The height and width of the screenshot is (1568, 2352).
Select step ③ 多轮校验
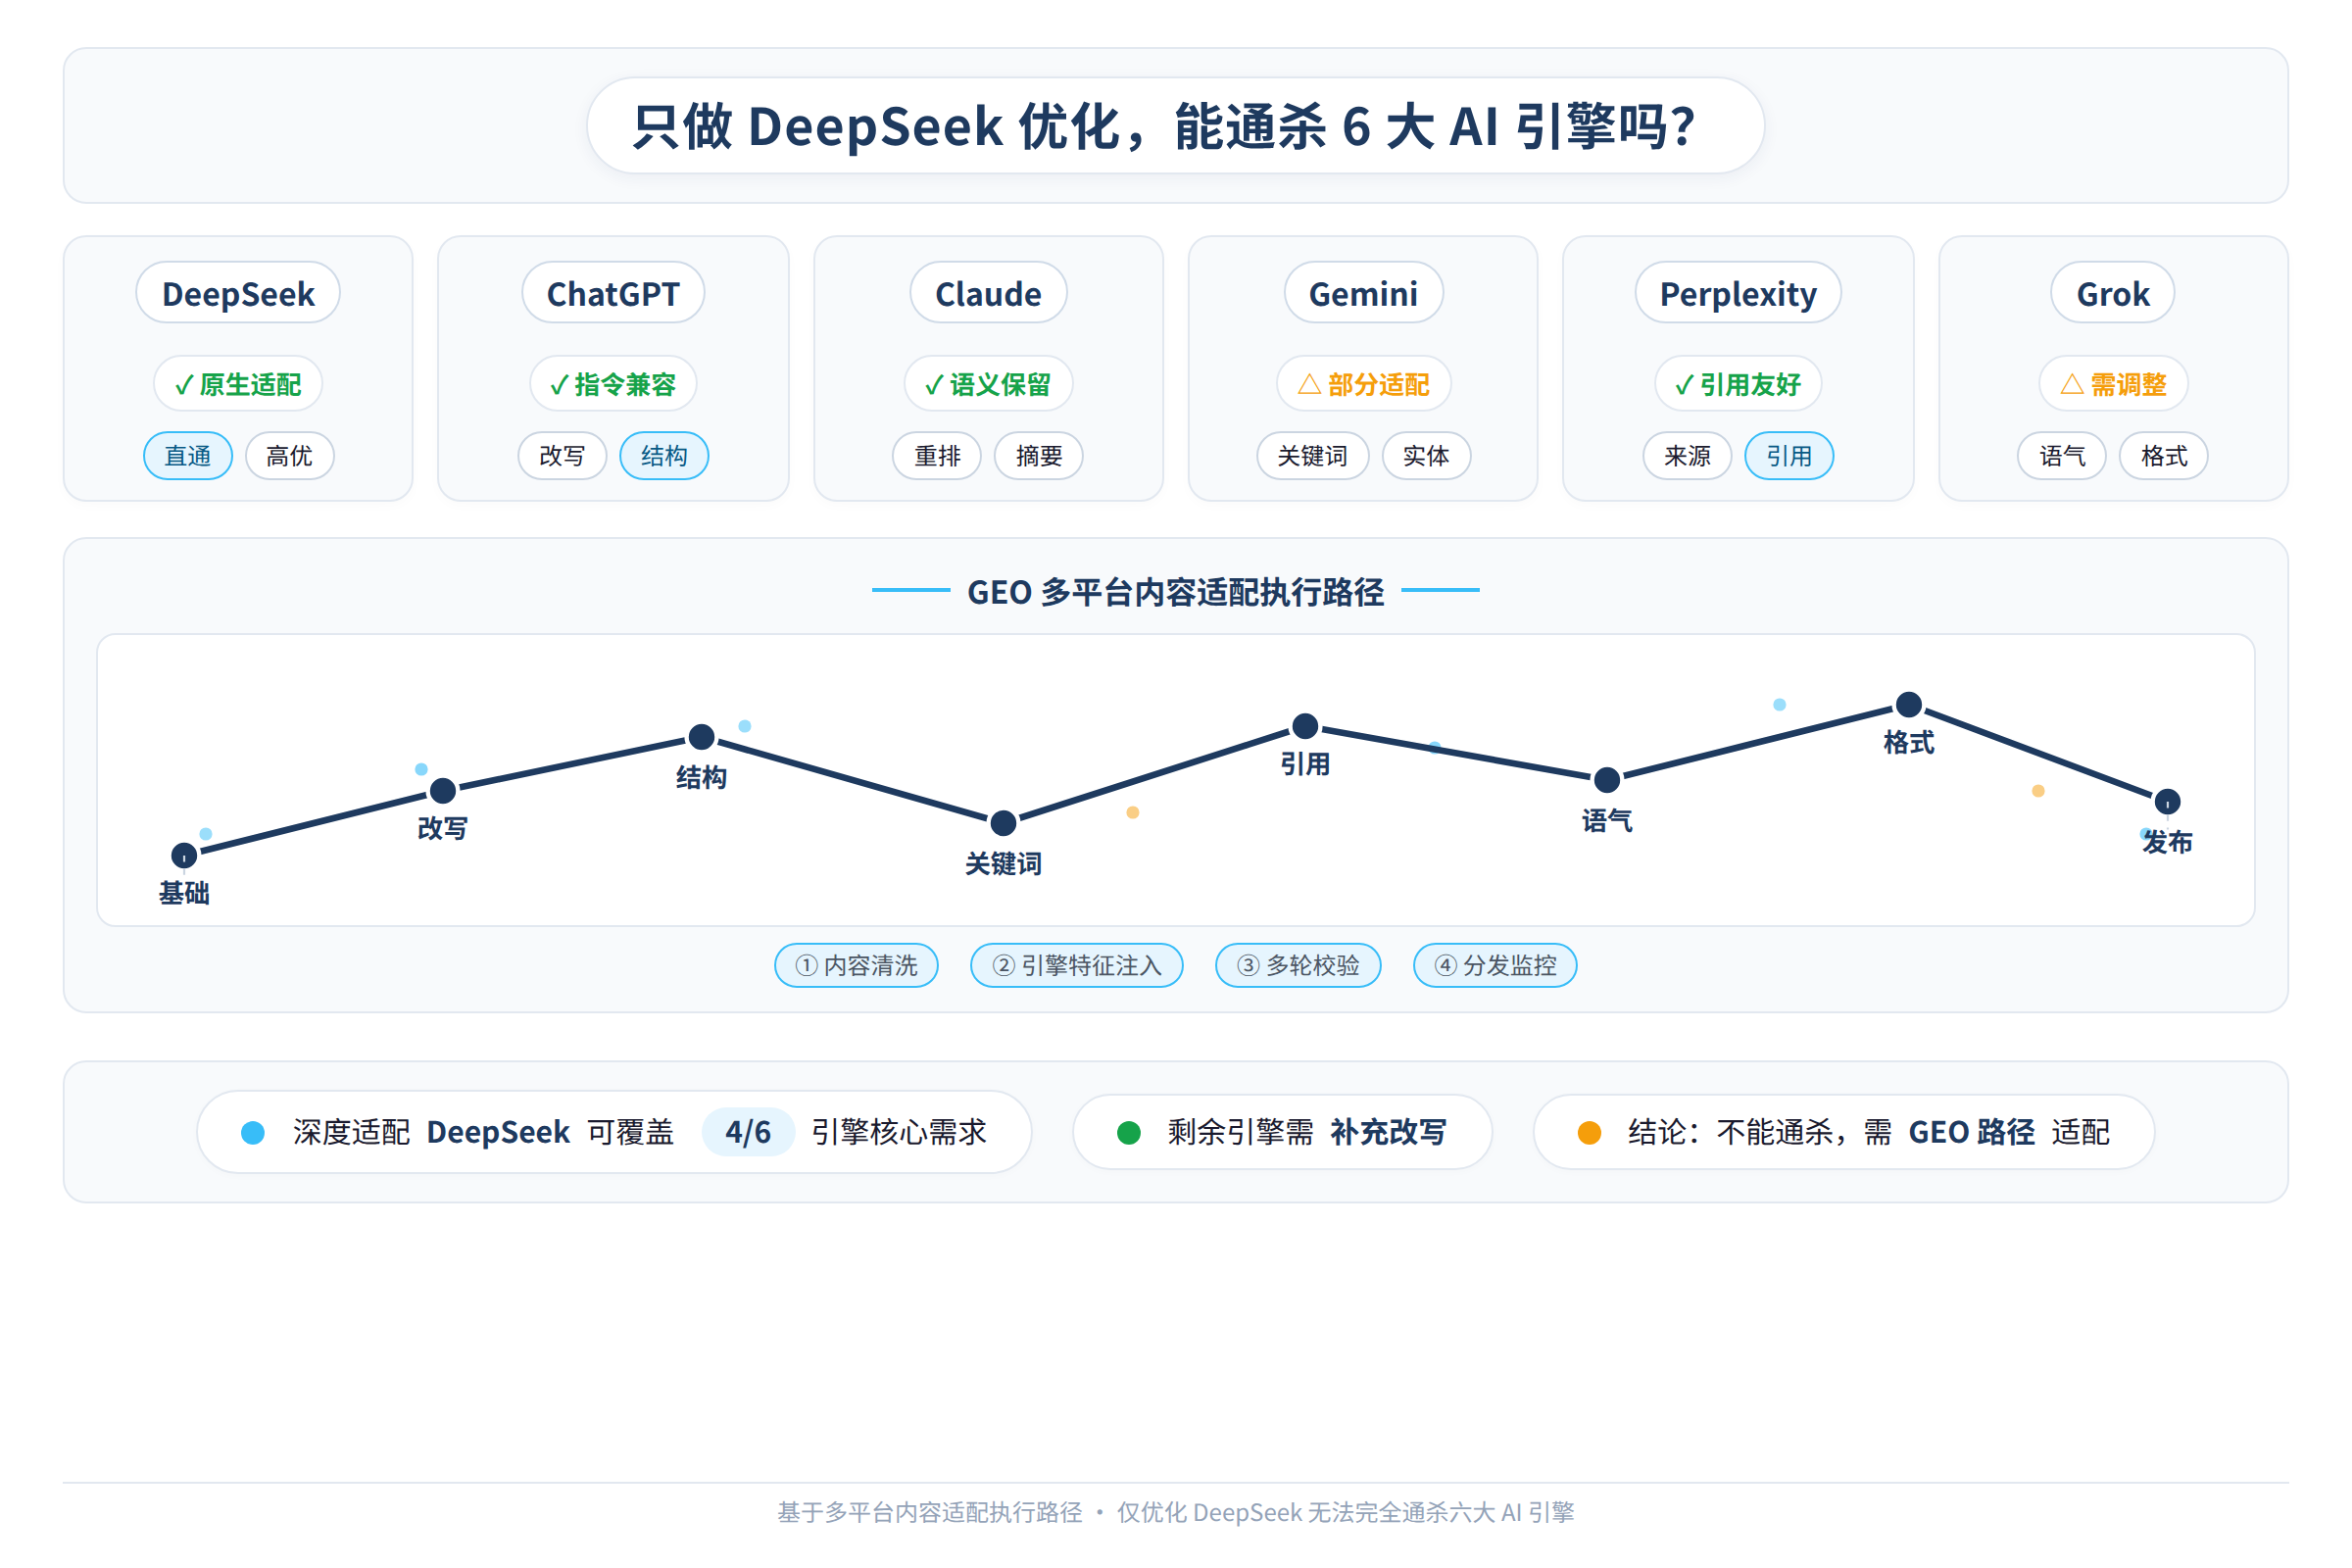(1298, 965)
